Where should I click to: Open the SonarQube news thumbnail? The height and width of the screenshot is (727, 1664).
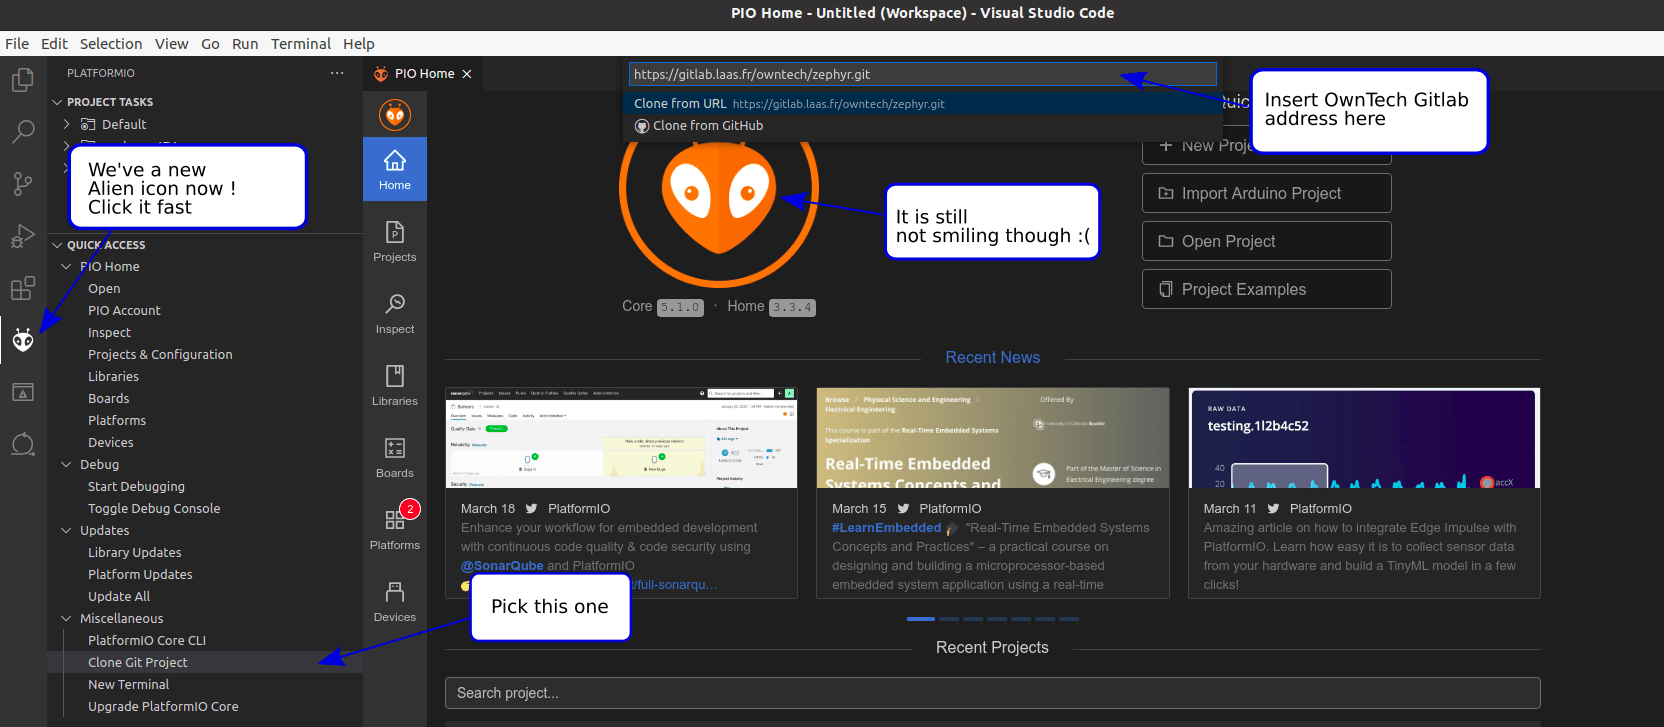621,438
